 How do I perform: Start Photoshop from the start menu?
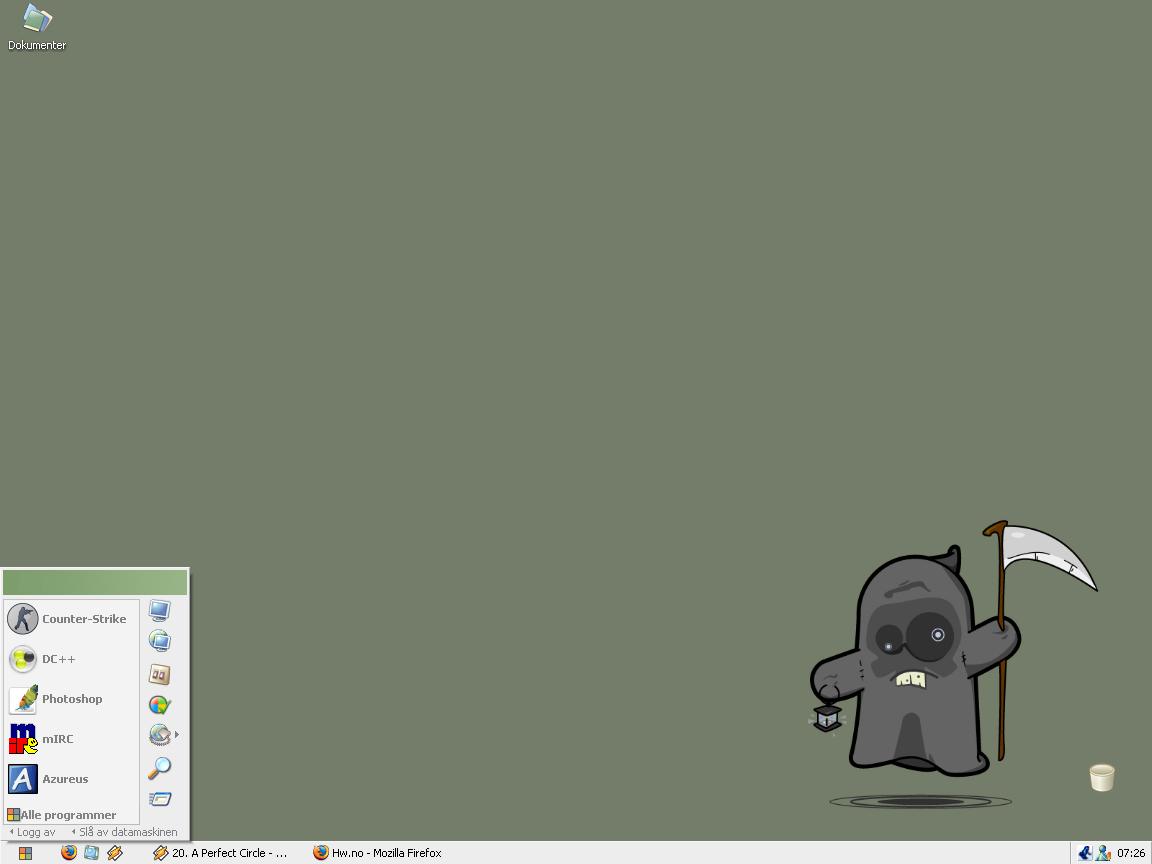(56, 699)
